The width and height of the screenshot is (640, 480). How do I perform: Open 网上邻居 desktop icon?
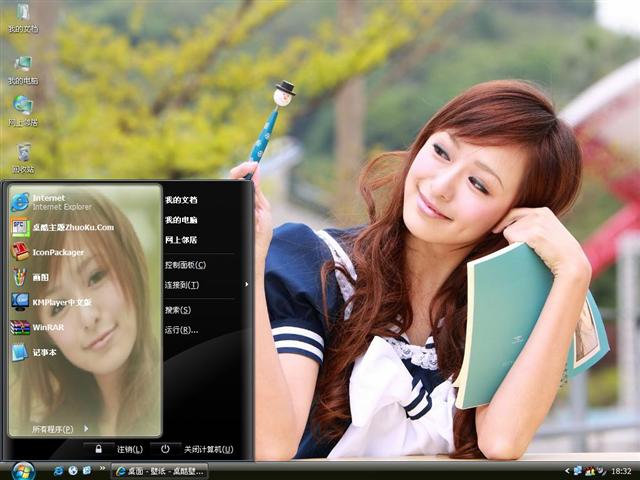pos(23,111)
